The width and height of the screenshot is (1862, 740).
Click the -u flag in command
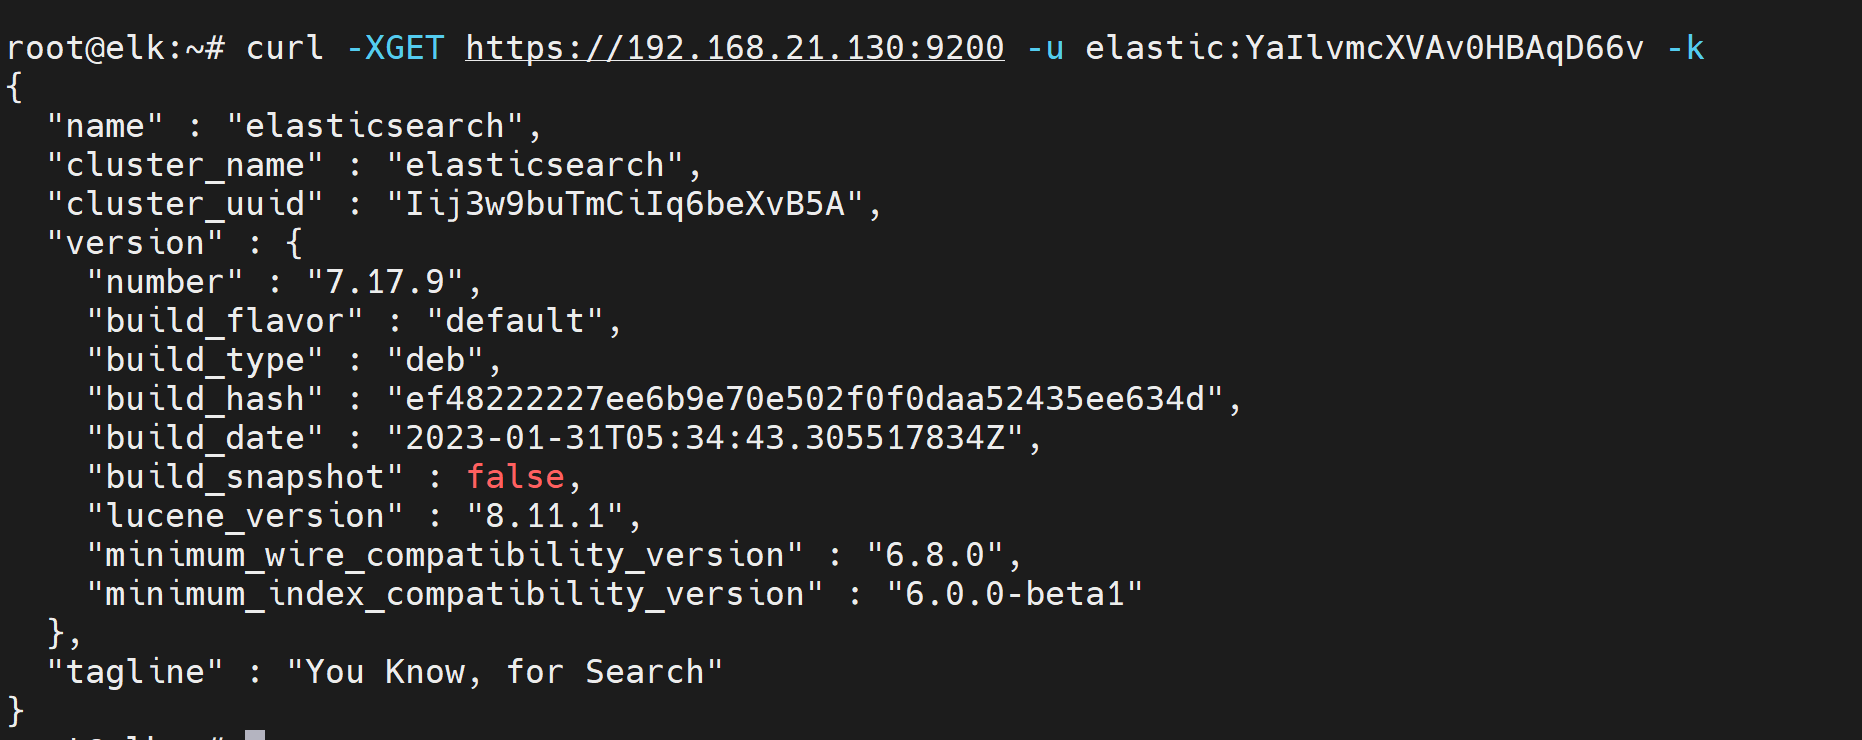[1045, 48]
